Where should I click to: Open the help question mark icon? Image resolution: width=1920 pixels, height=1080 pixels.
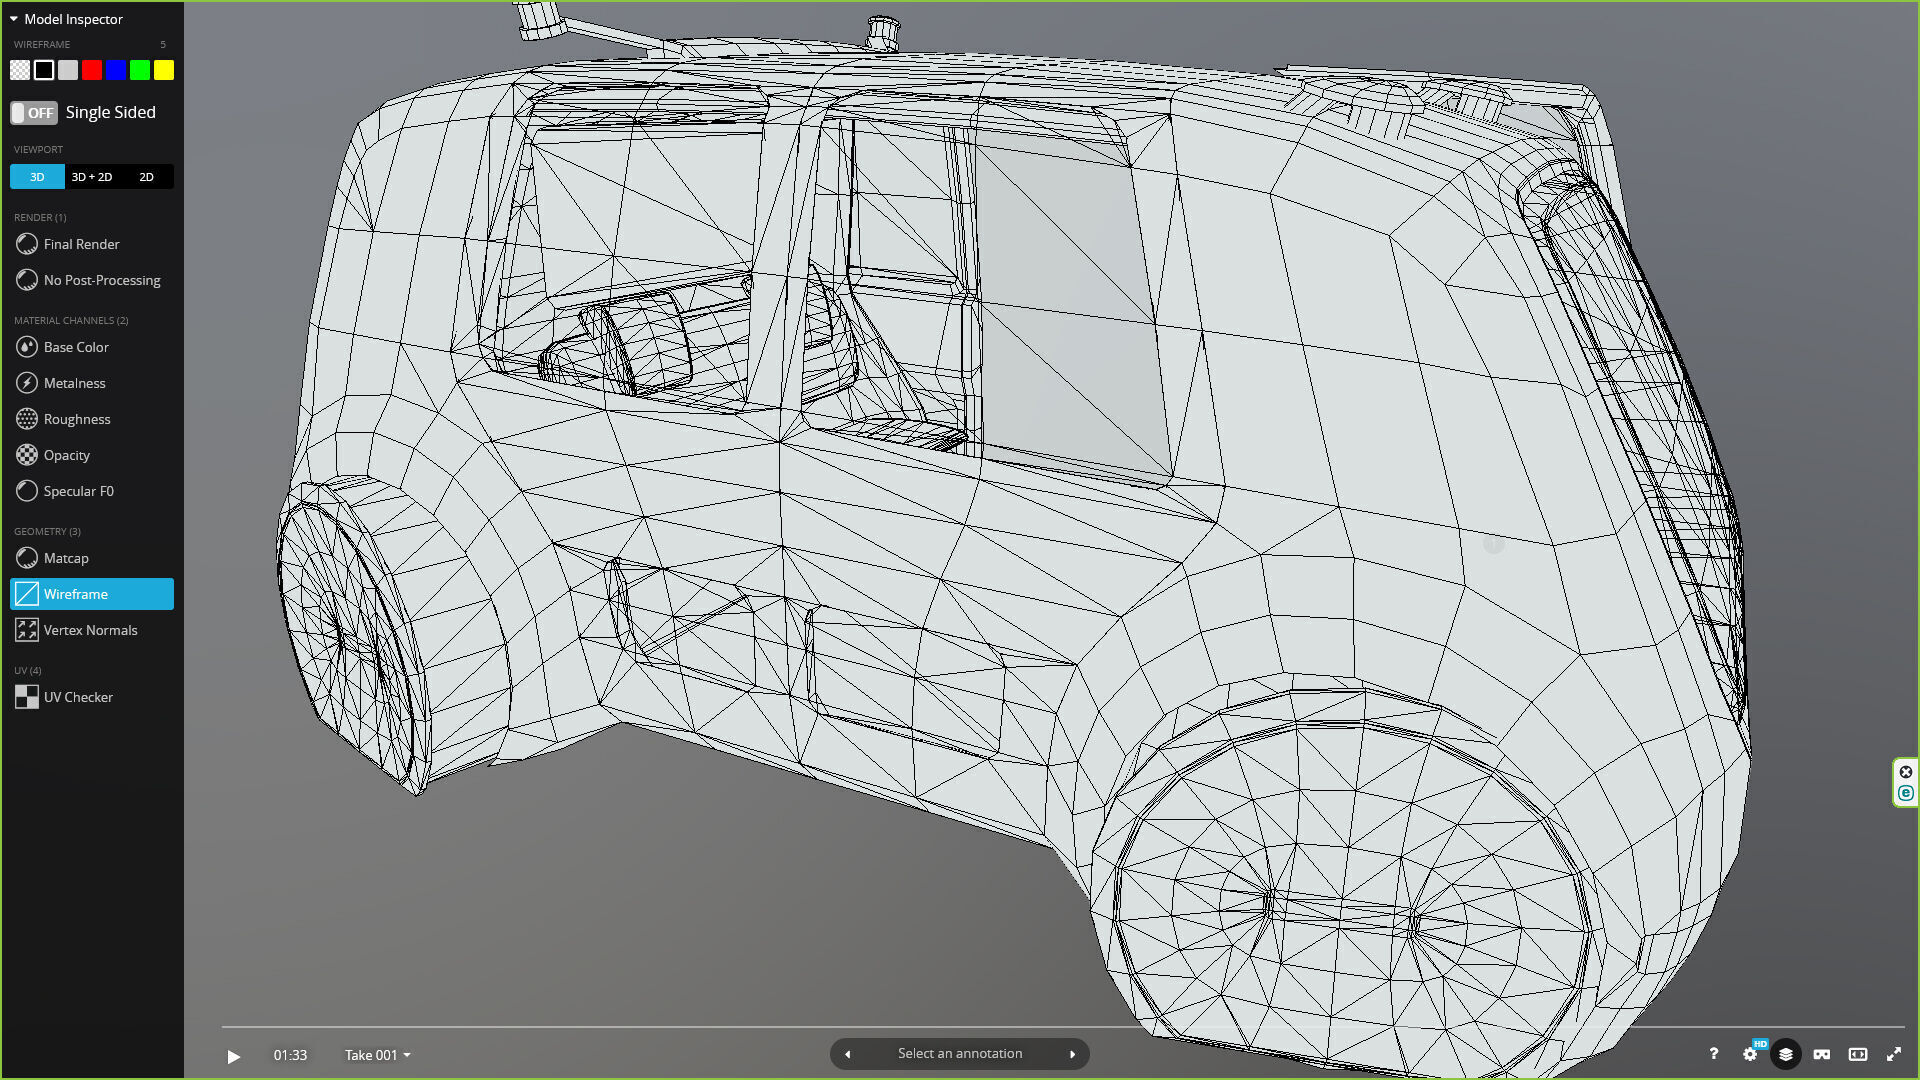(1713, 1054)
